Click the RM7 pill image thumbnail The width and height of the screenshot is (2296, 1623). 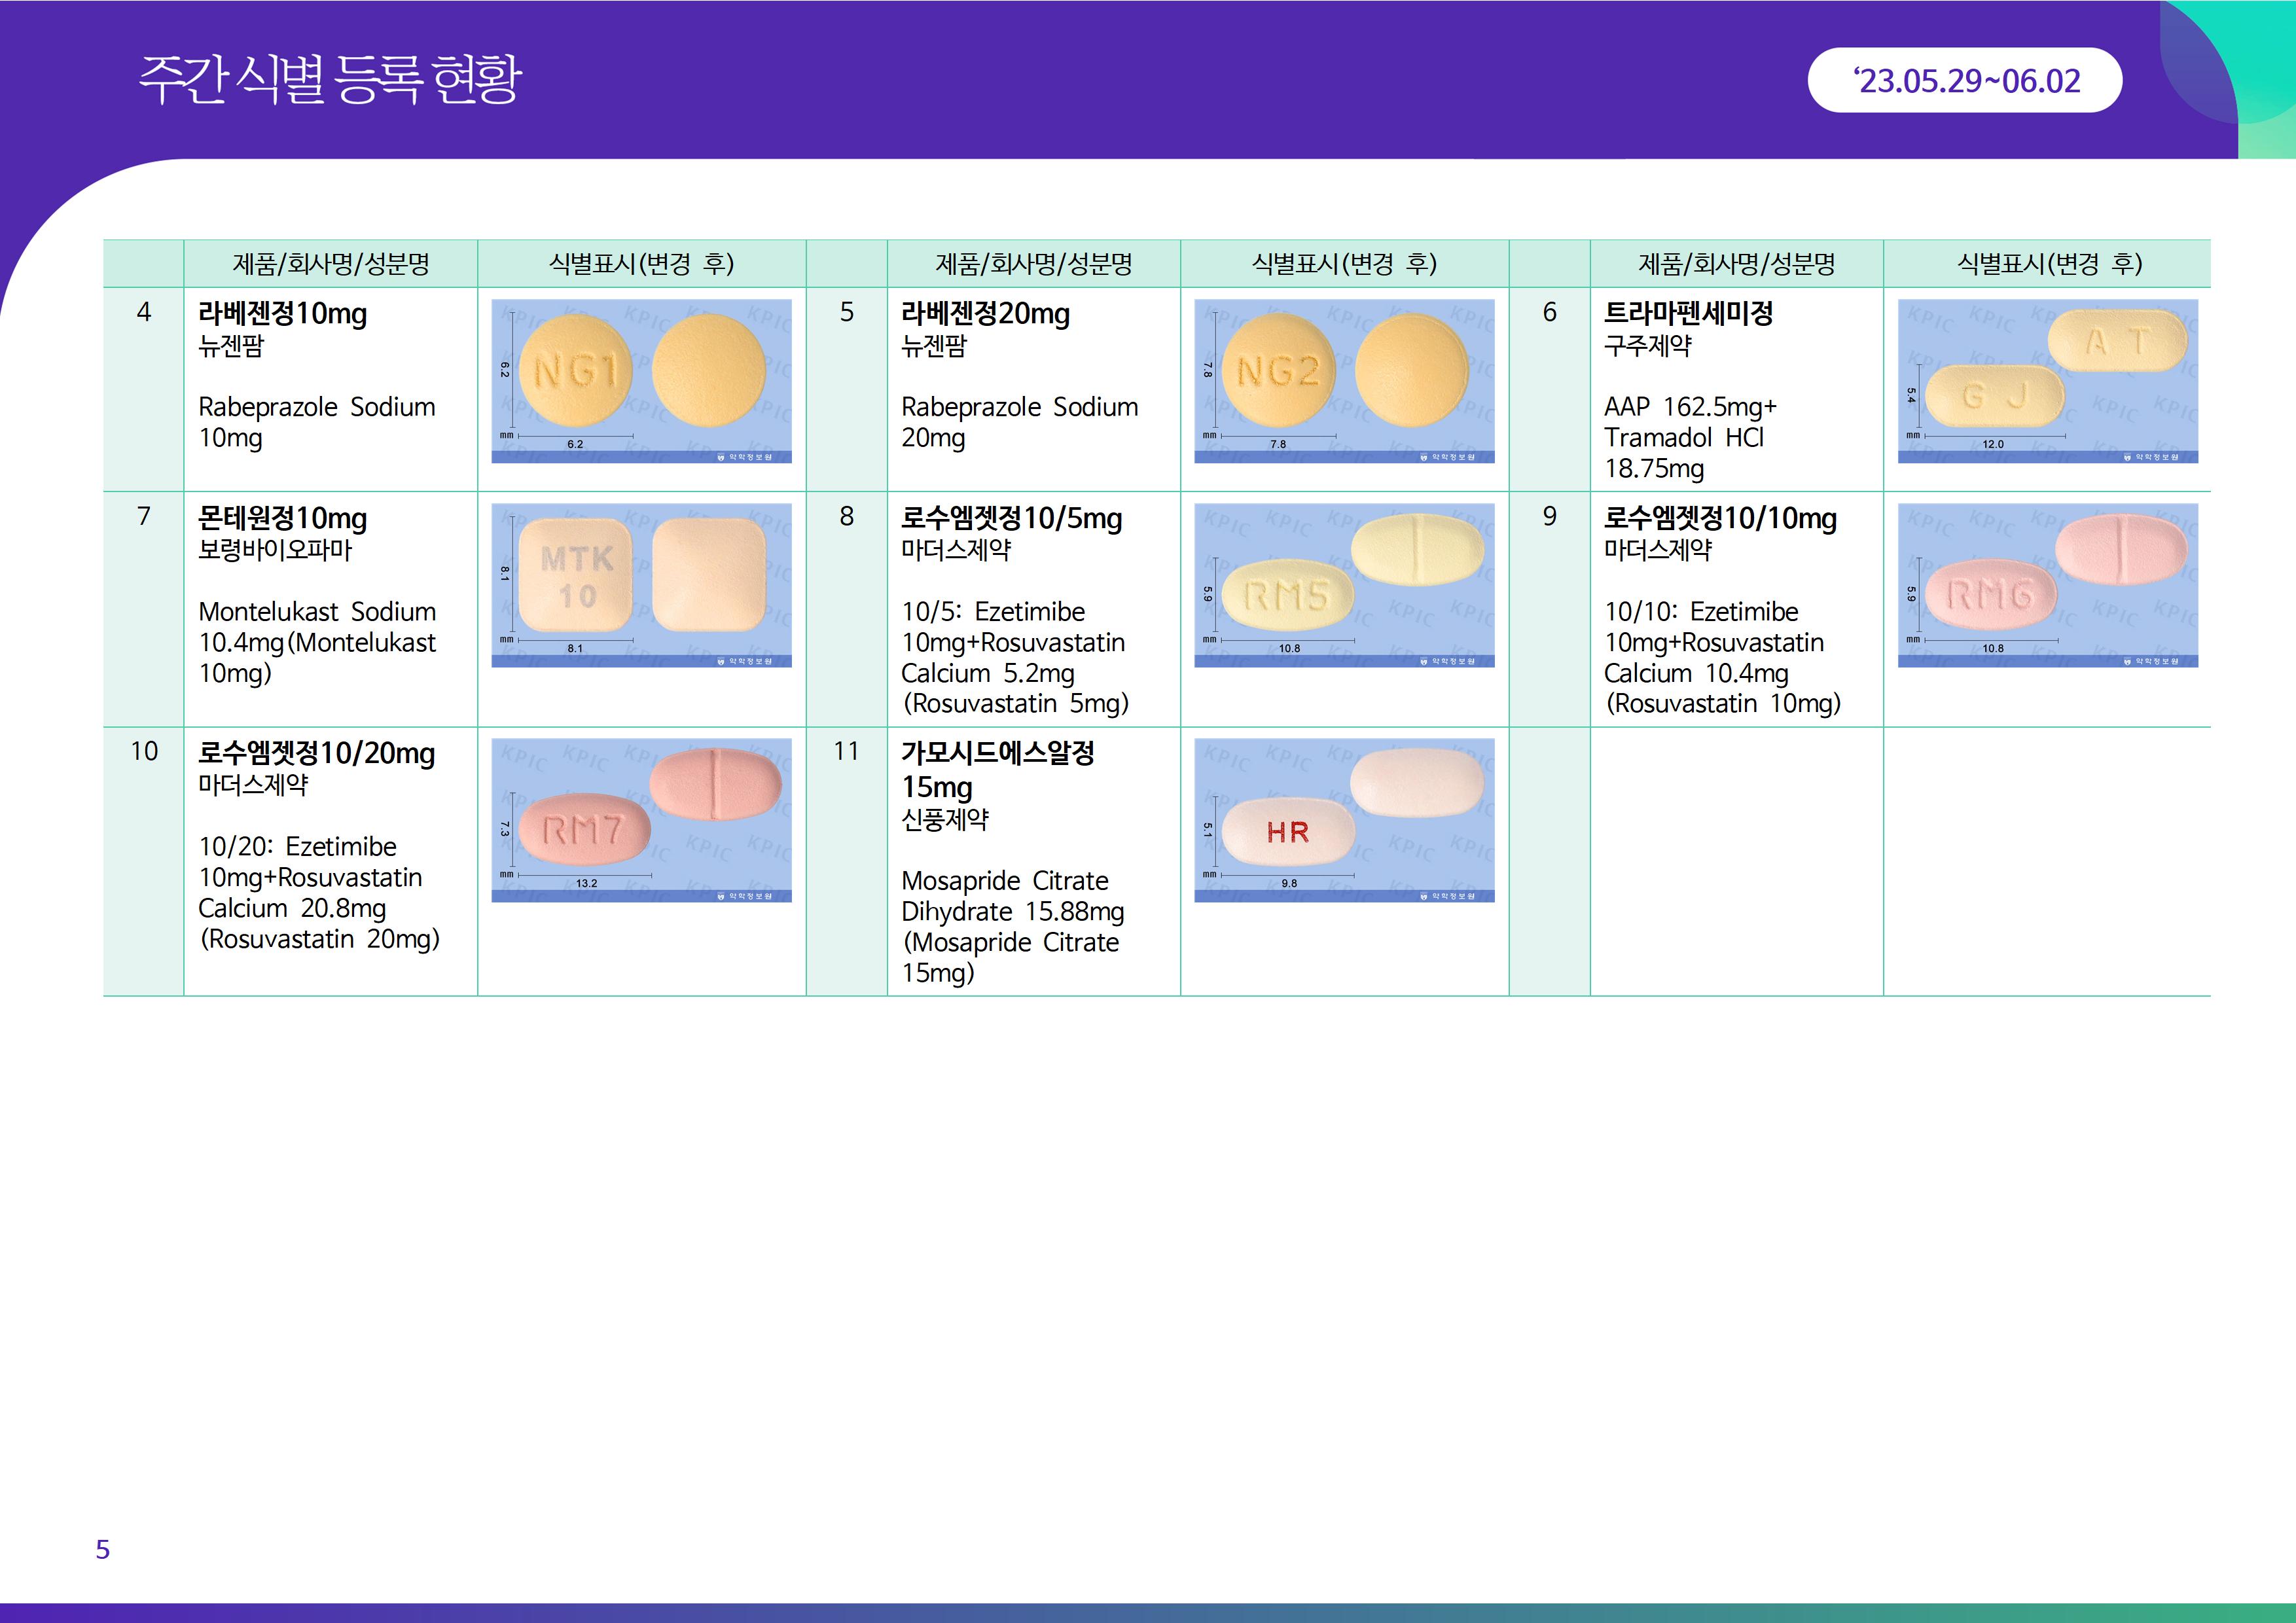(641, 820)
